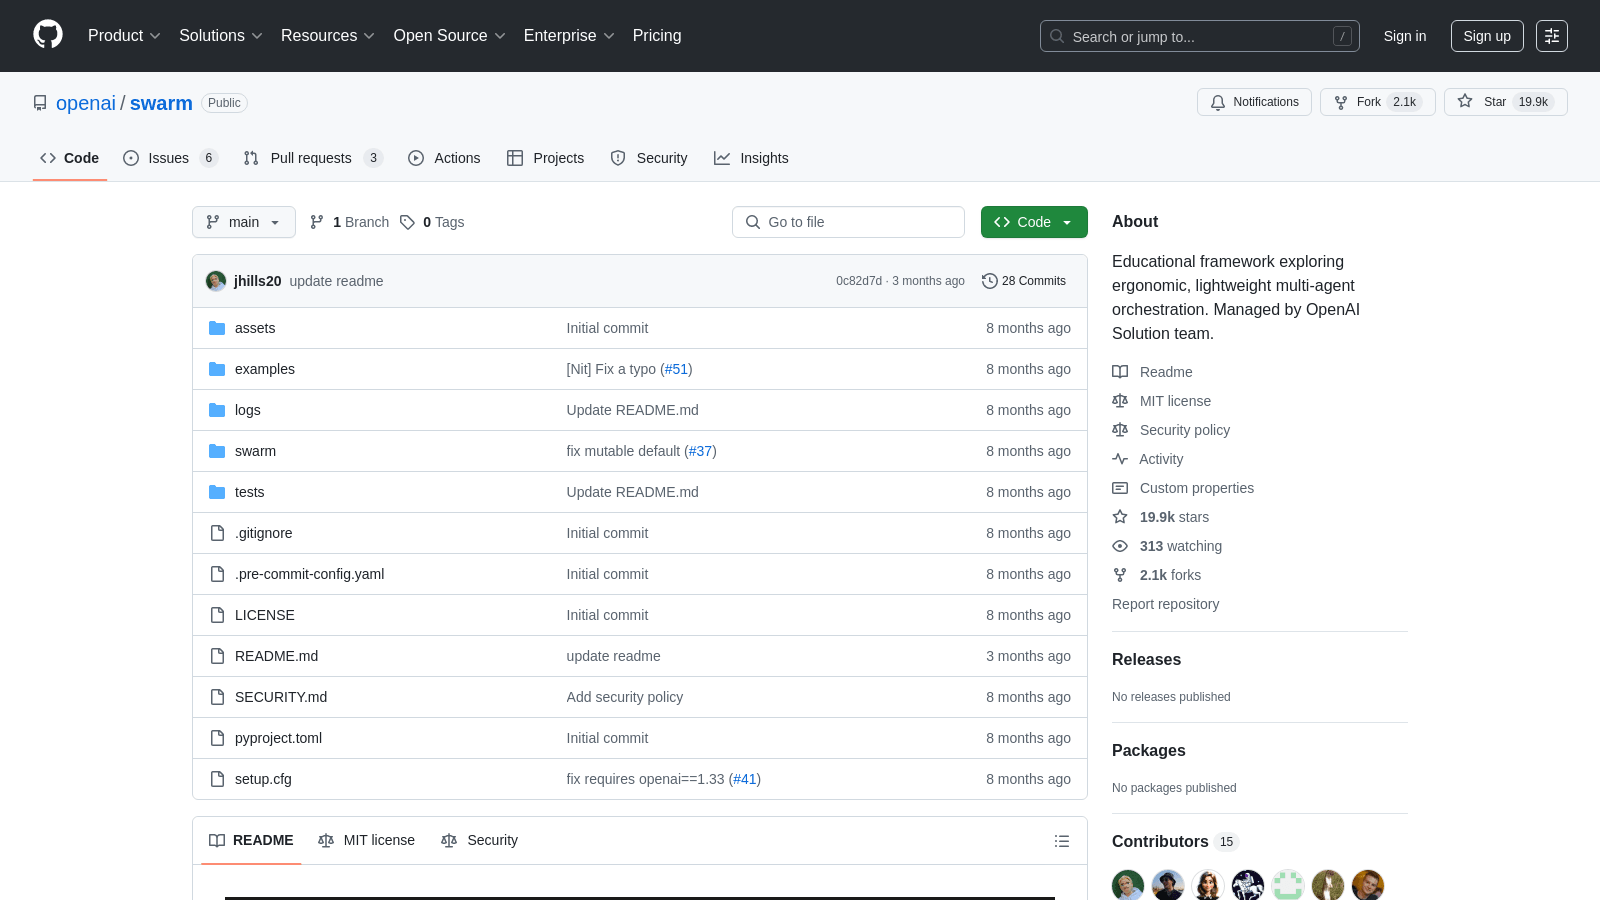Screen dimensions: 1600x900
Task: Click the third contributor avatar
Action: point(1208,885)
